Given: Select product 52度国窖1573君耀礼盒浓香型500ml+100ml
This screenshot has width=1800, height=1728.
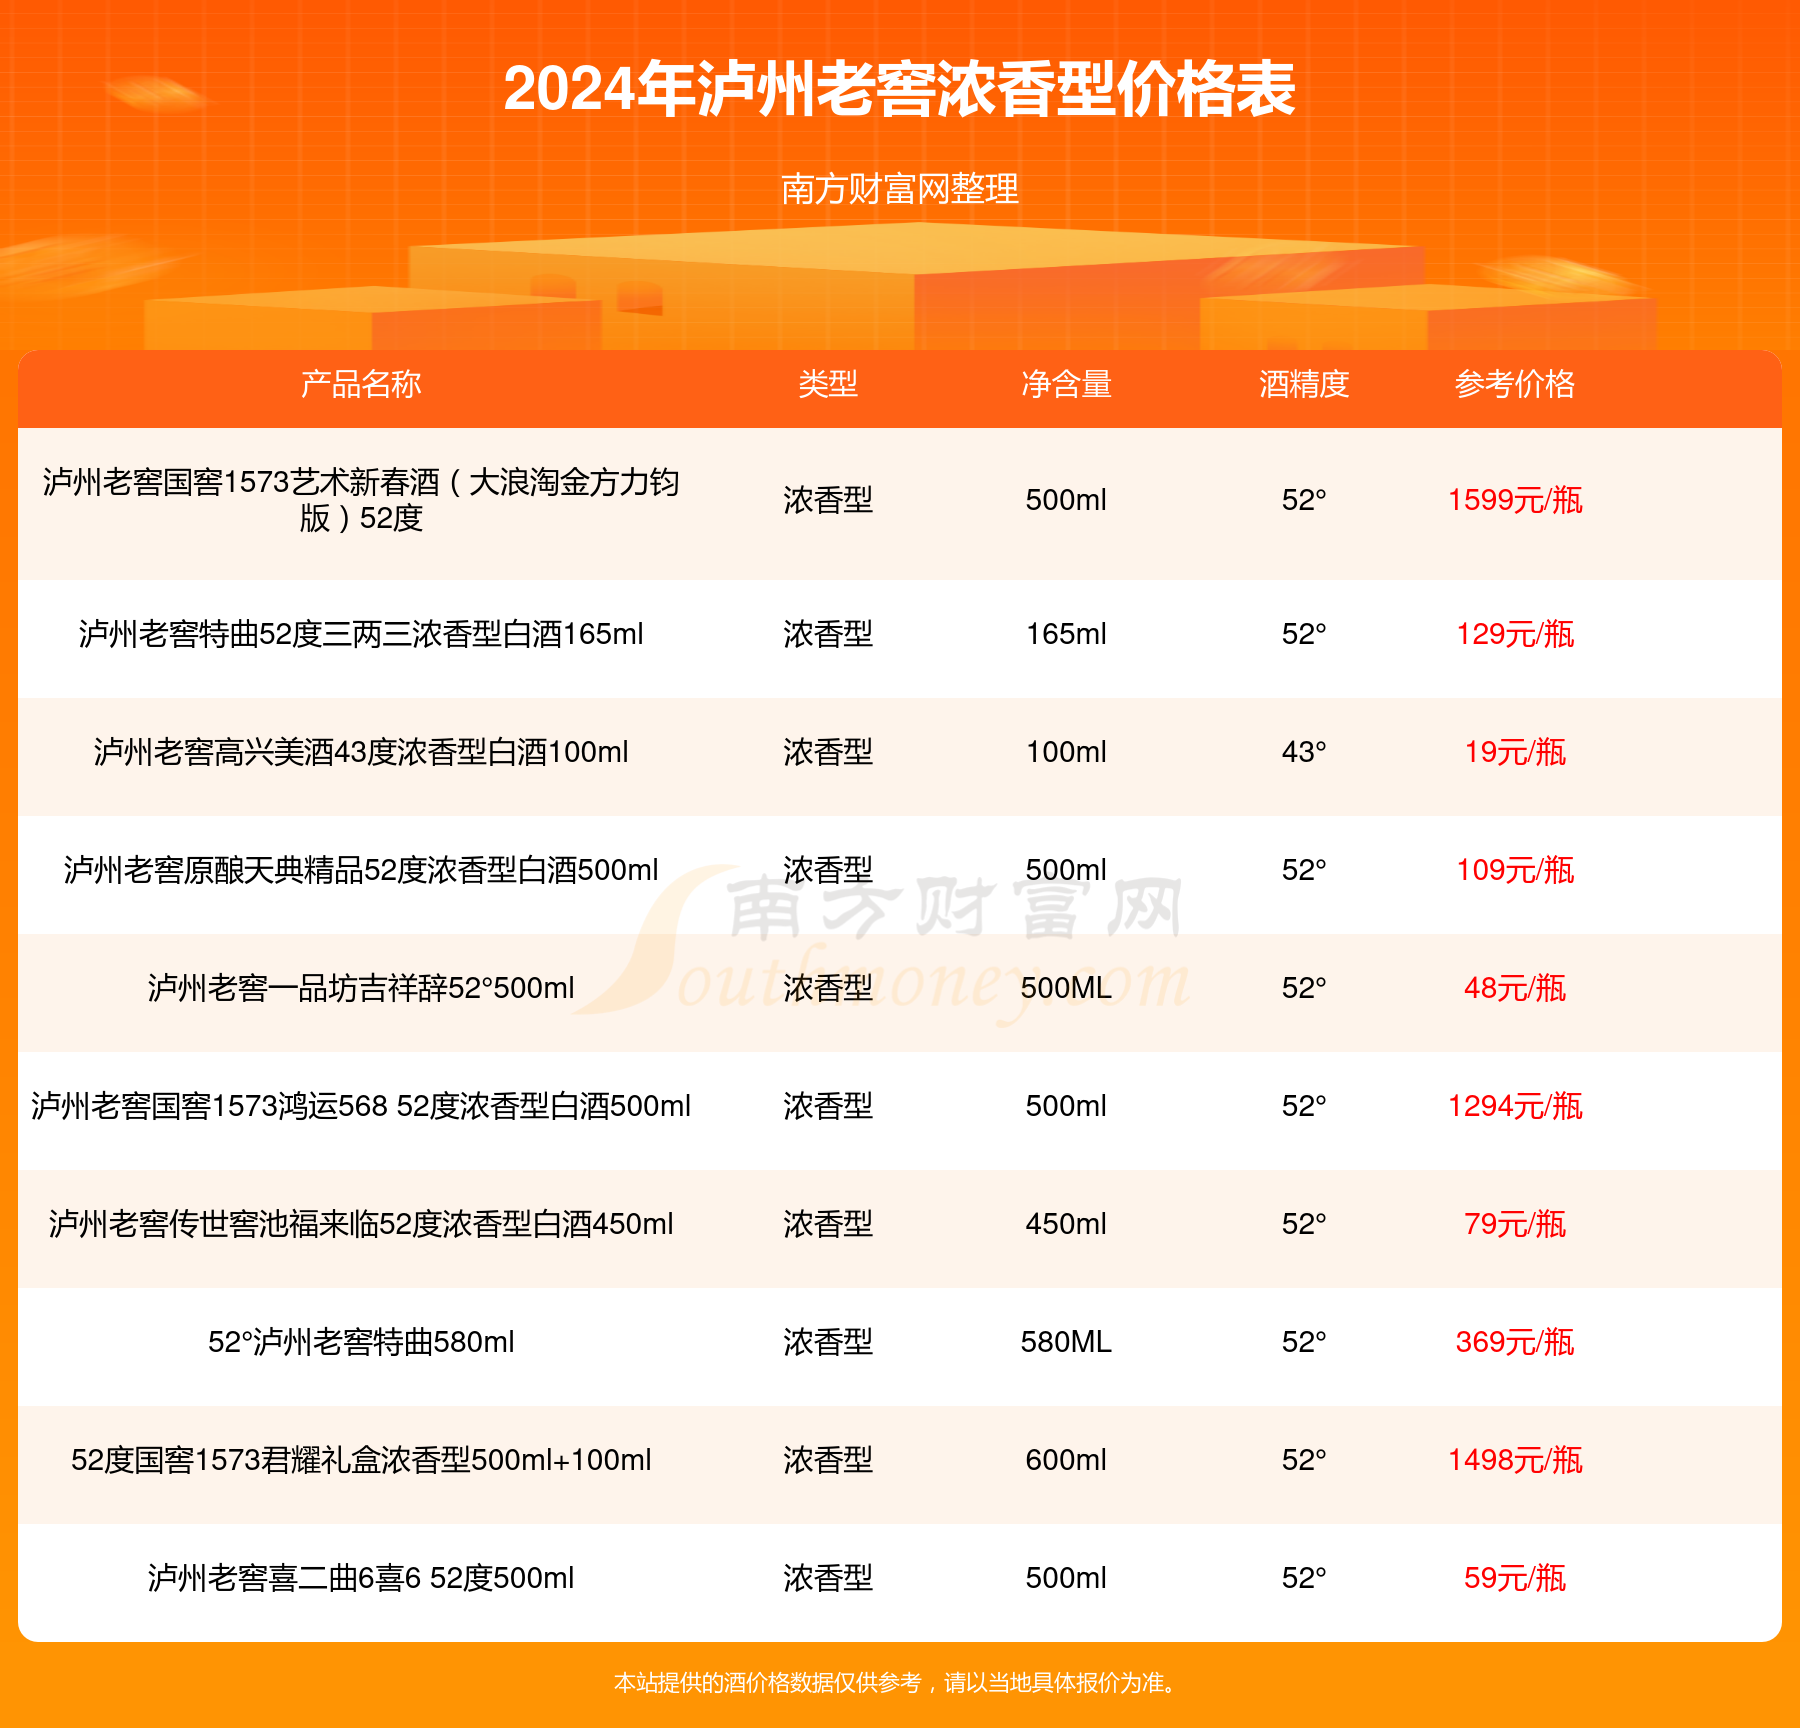Looking at the screenshot, I should click(361, 1460).
